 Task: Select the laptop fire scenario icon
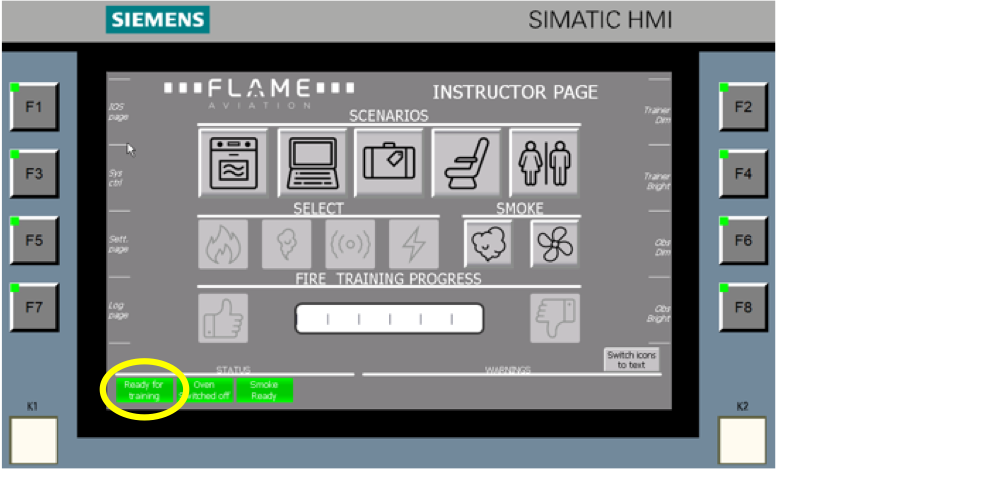pyautogui.click(x=310, y=162)
